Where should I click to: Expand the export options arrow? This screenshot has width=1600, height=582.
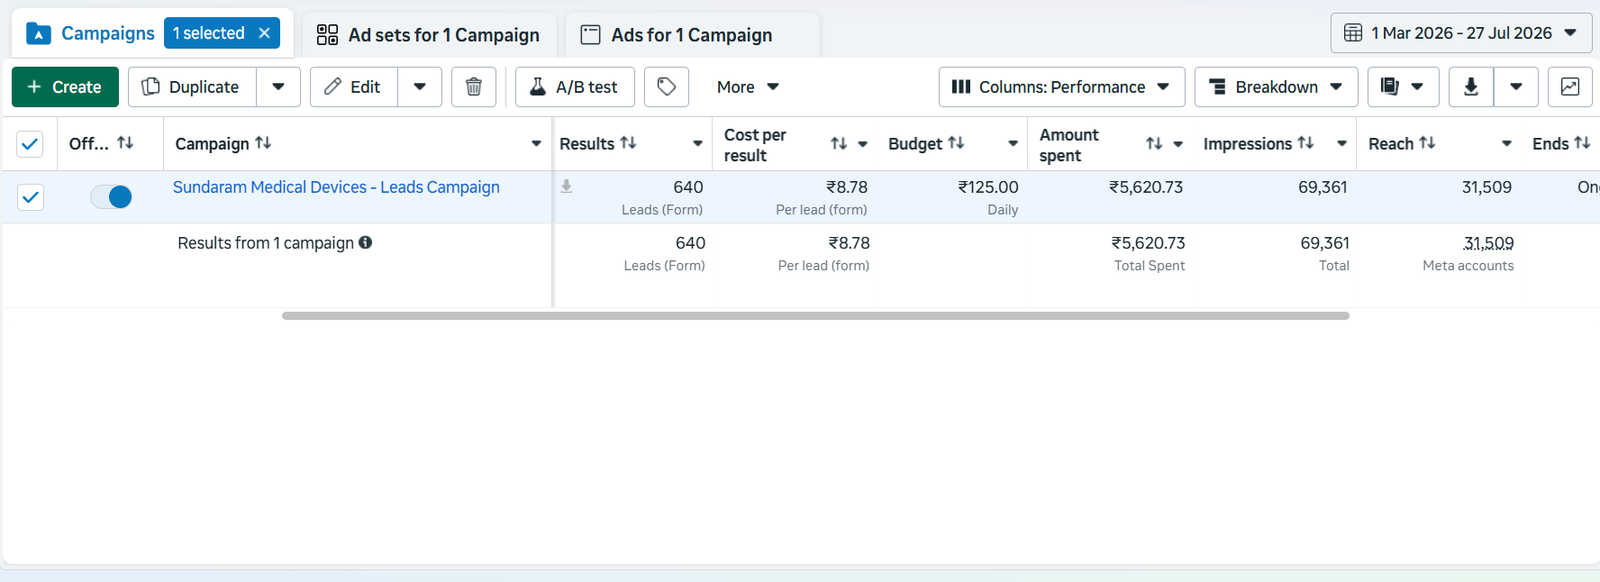[1516, 87]
